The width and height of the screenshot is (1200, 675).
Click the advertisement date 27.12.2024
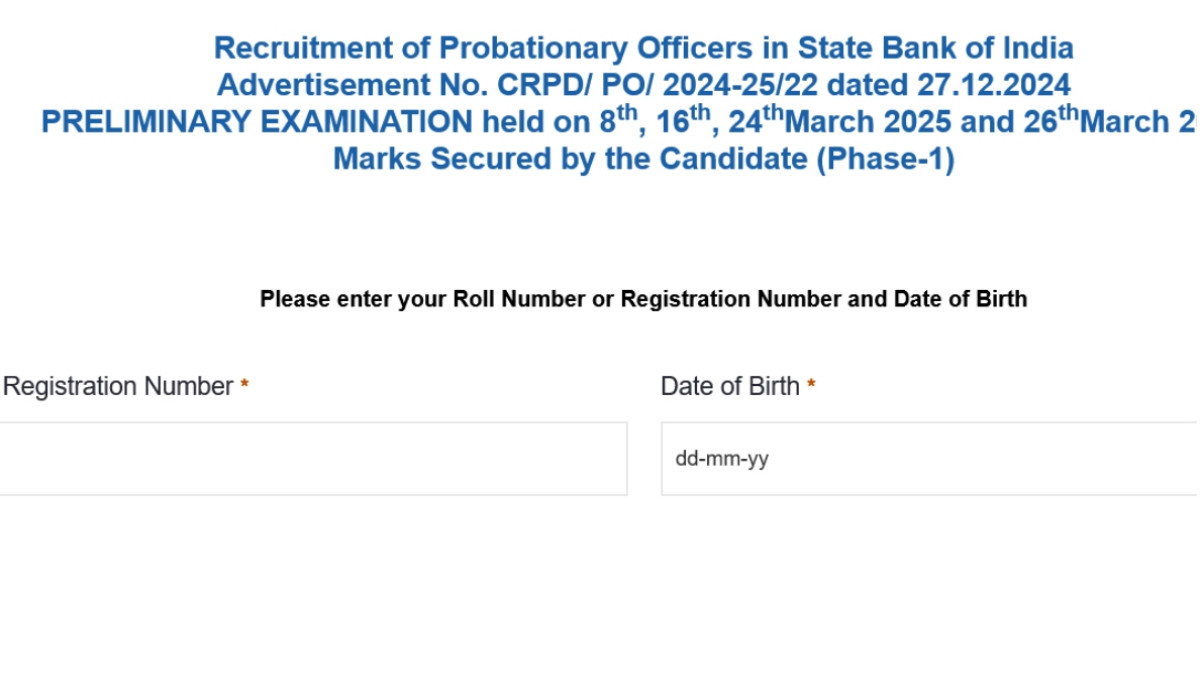(x=990, y=84)
